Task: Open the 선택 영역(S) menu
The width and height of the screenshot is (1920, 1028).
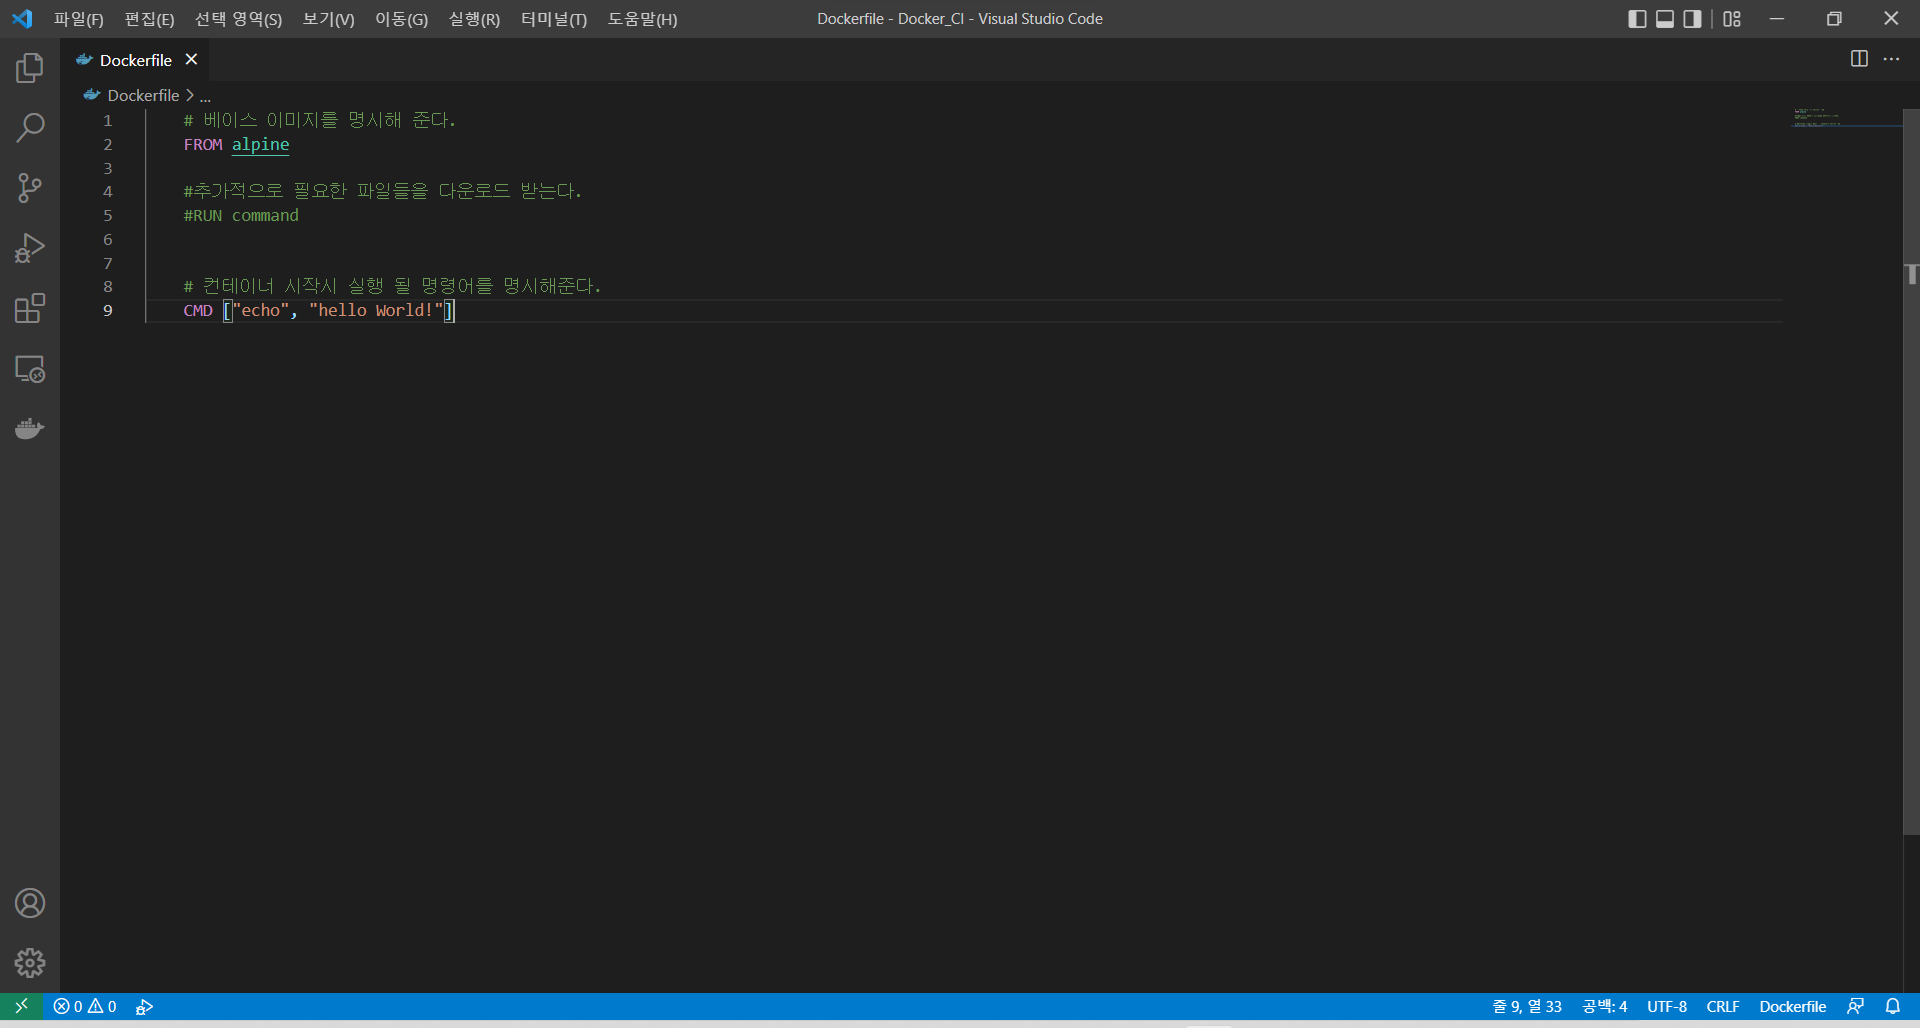Action: tap(238, 19)
